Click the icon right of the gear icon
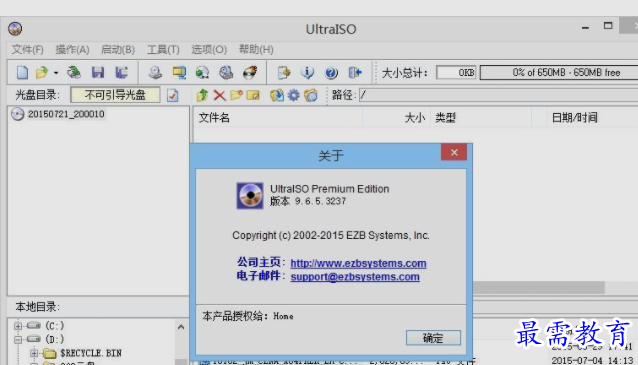Screen dimensions: 638x365 311,96
